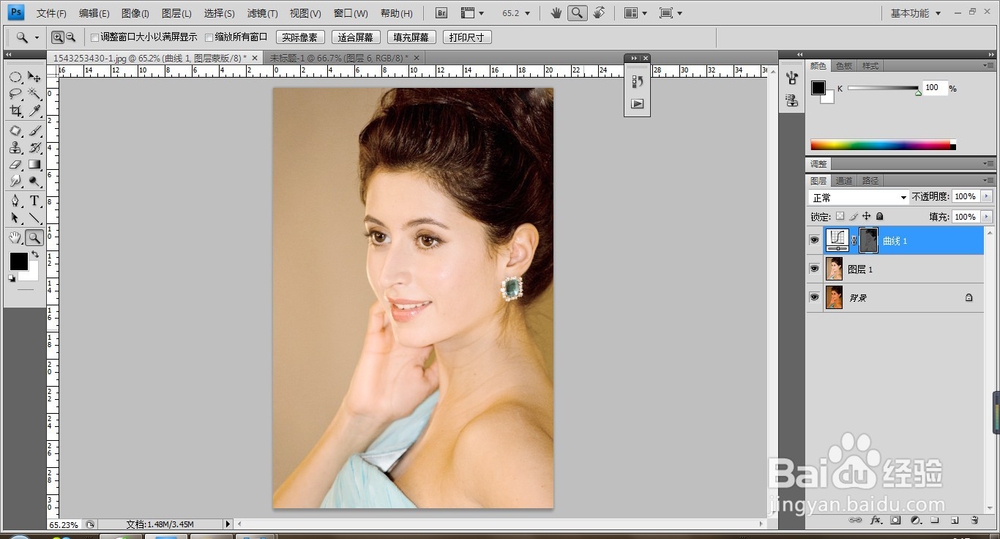Switch to the 通道 channels tab

click(844, 181)
